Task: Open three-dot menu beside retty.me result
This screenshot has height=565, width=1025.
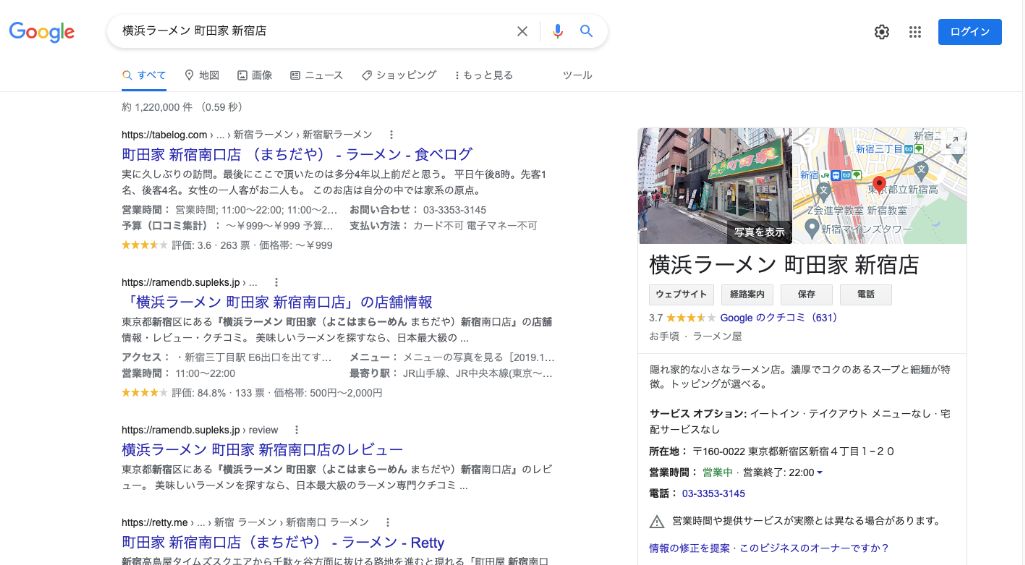Action: pos(387,522)
